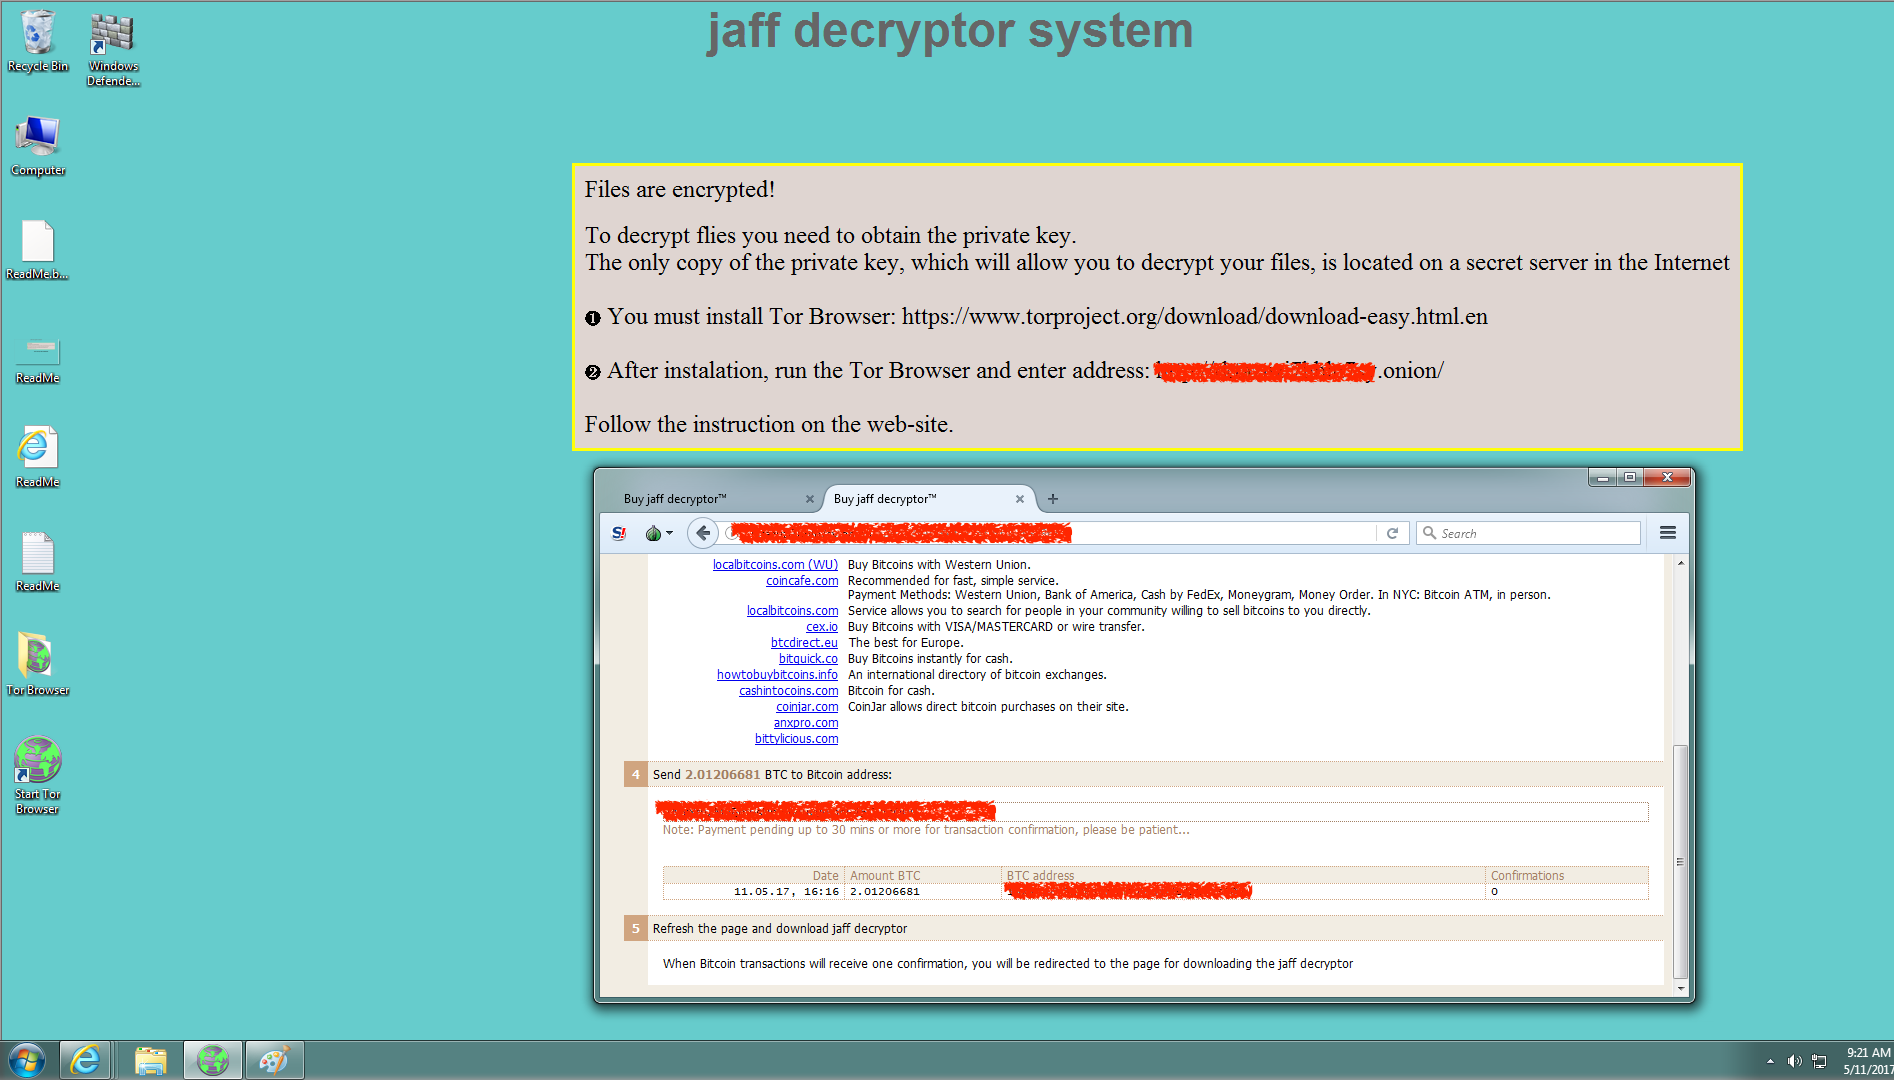Click the Amount BTC column header
1894x1080 pixels.
885,876
